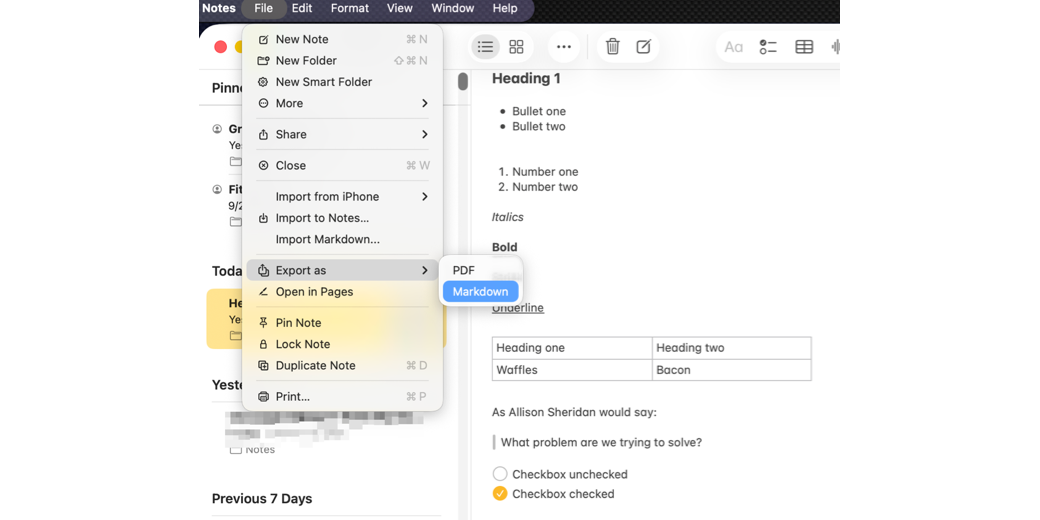Select Import Markdown…
This screenshot has height=520, width=1040.
pyautogui.click(x=342, y=239)
